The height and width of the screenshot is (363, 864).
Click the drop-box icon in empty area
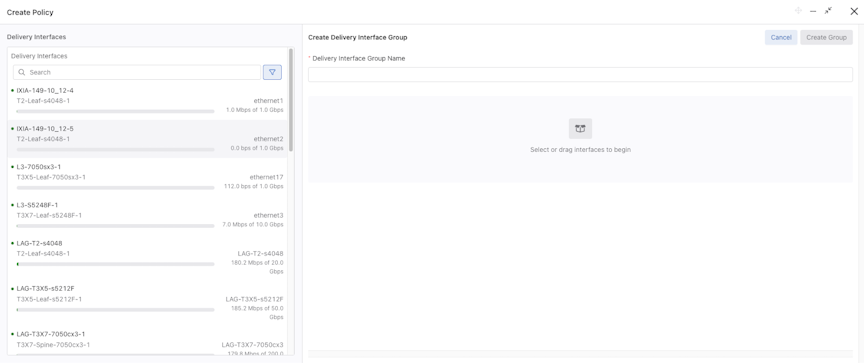580,128
